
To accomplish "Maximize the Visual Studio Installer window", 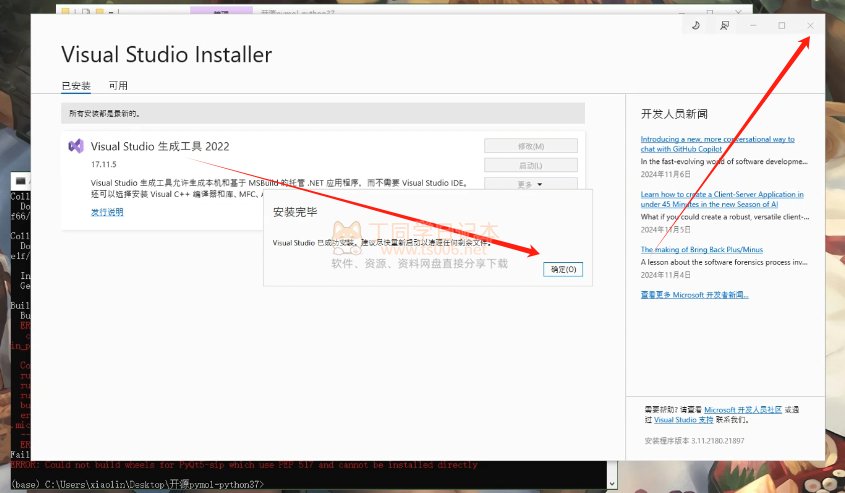I will click(782, 25).
